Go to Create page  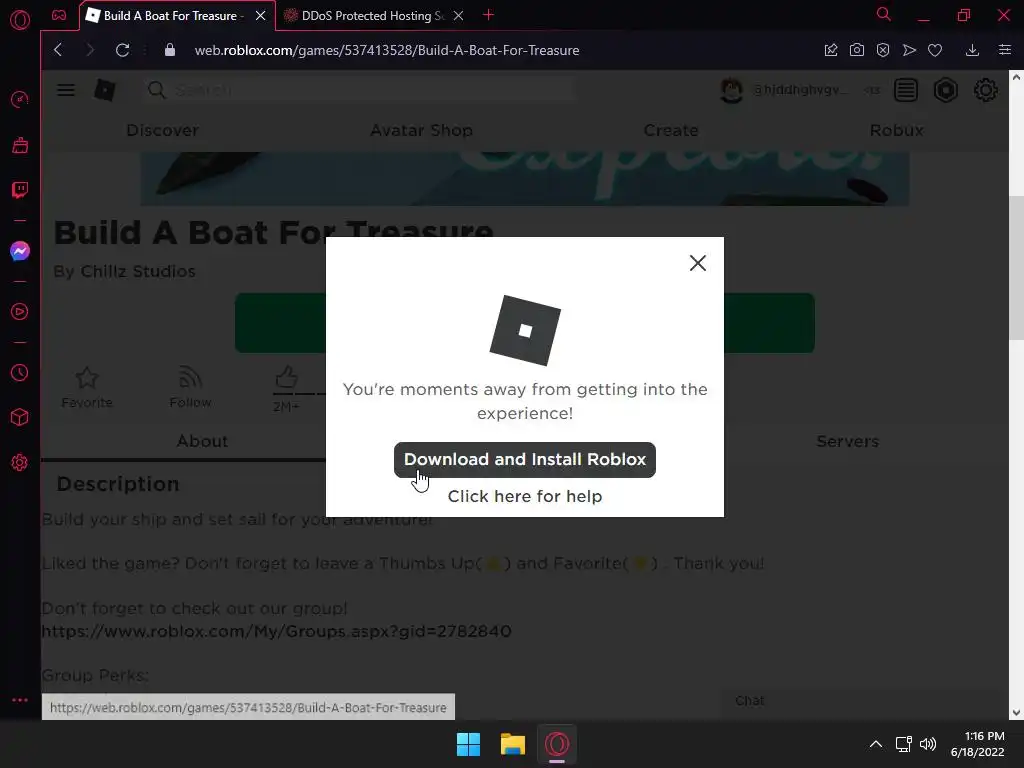click(671, 131)
